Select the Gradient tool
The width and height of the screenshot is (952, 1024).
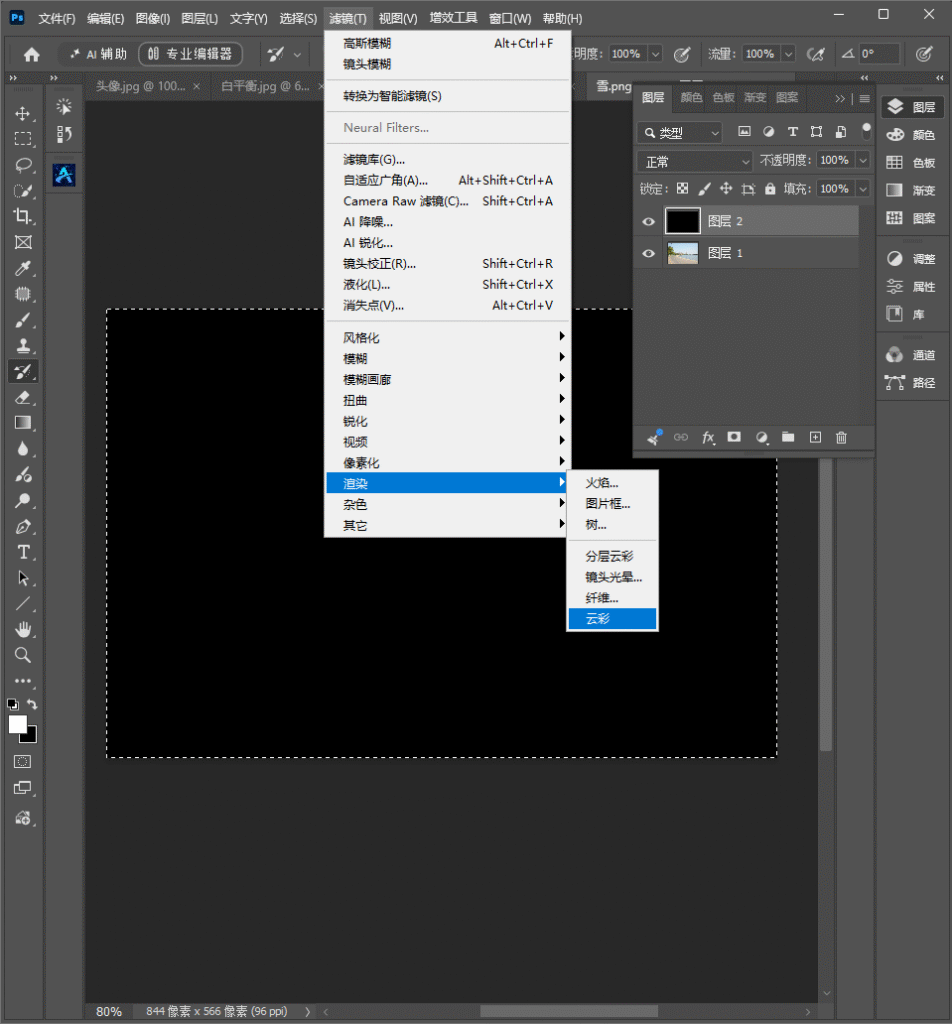(23, 423)
